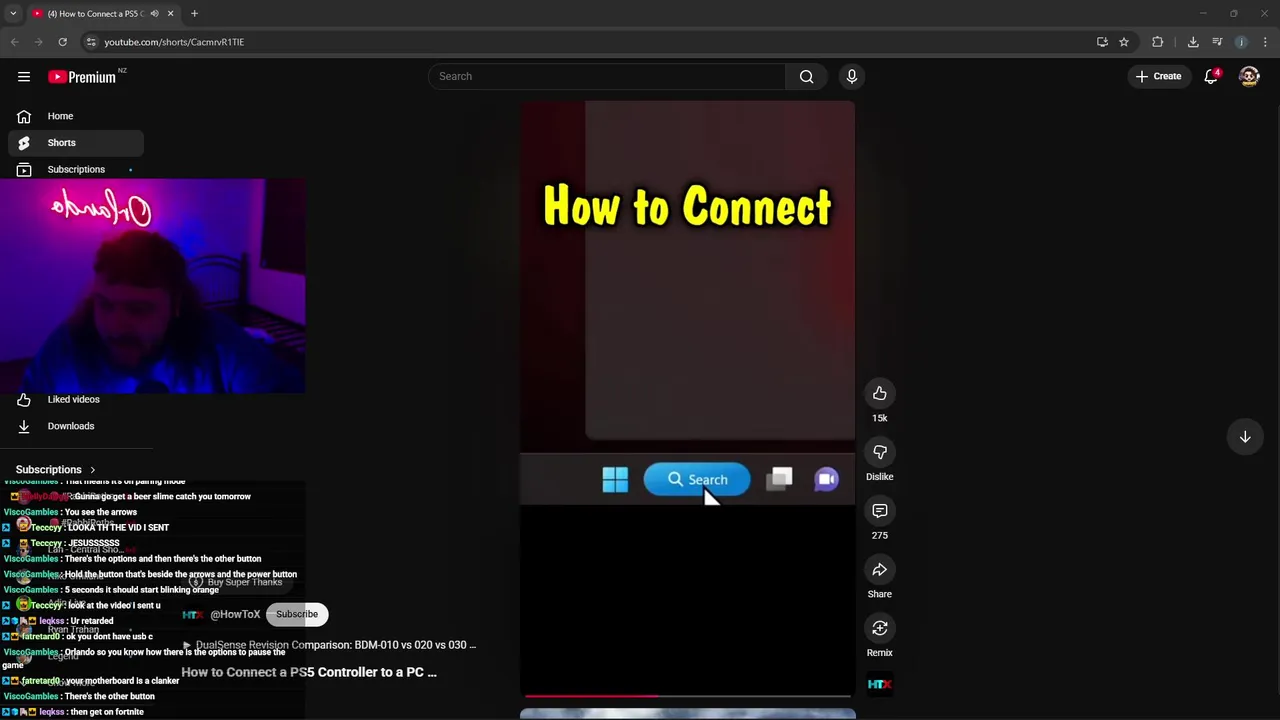Expand the Subscriptions section chevron
The height and width of the screenshot is (720, 1280).
point(92,470)
